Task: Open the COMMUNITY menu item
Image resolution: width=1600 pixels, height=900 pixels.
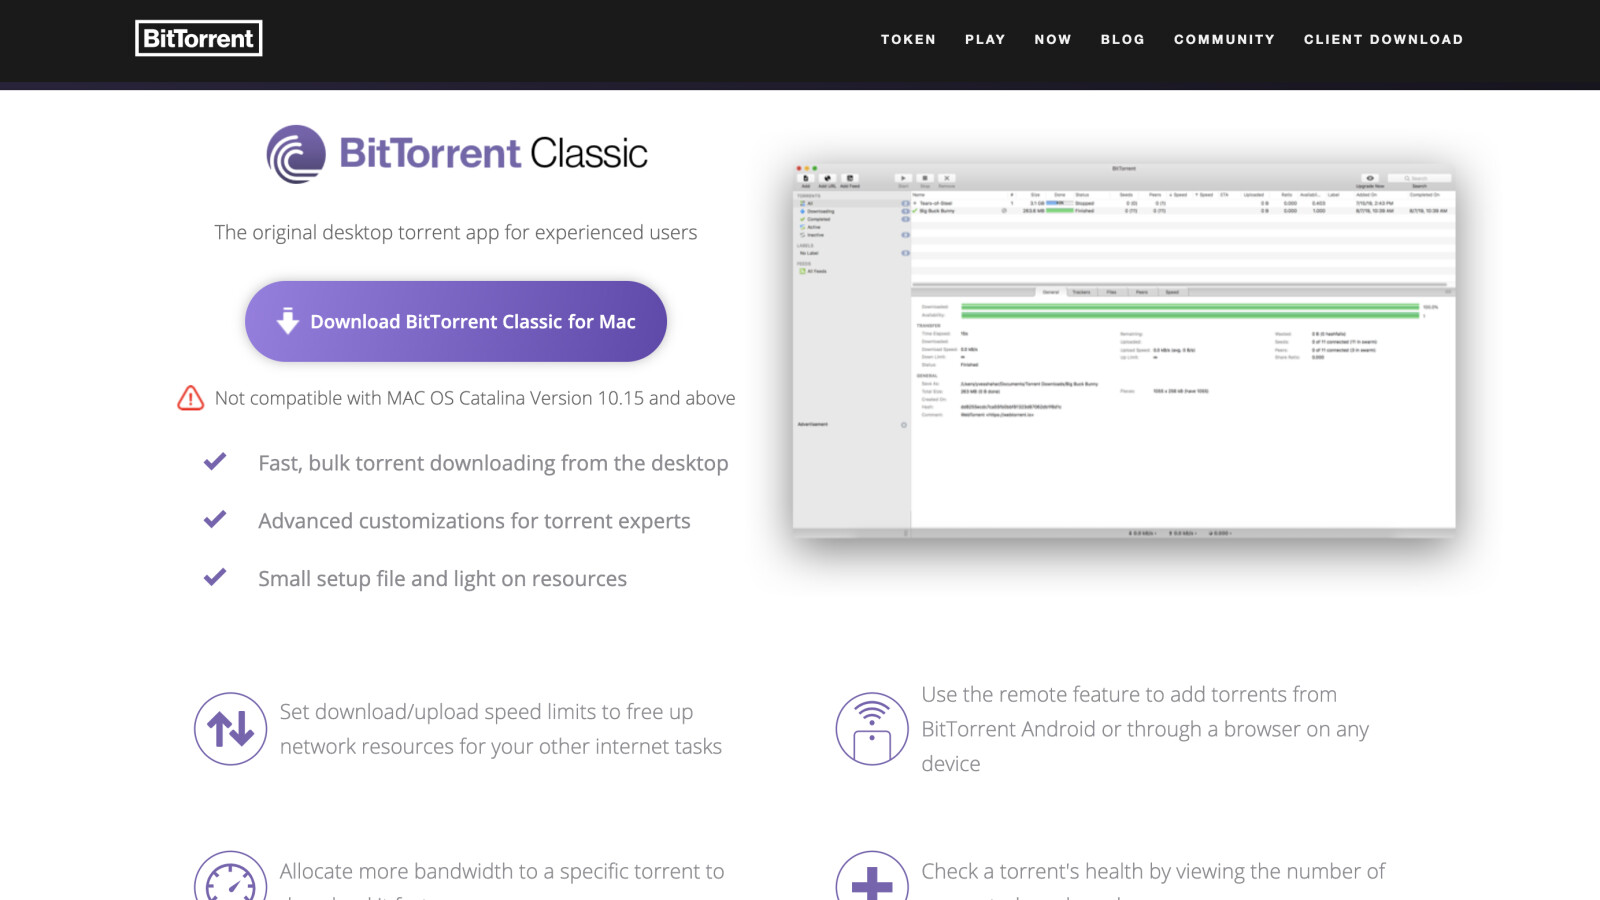Action: [1224, 39]
